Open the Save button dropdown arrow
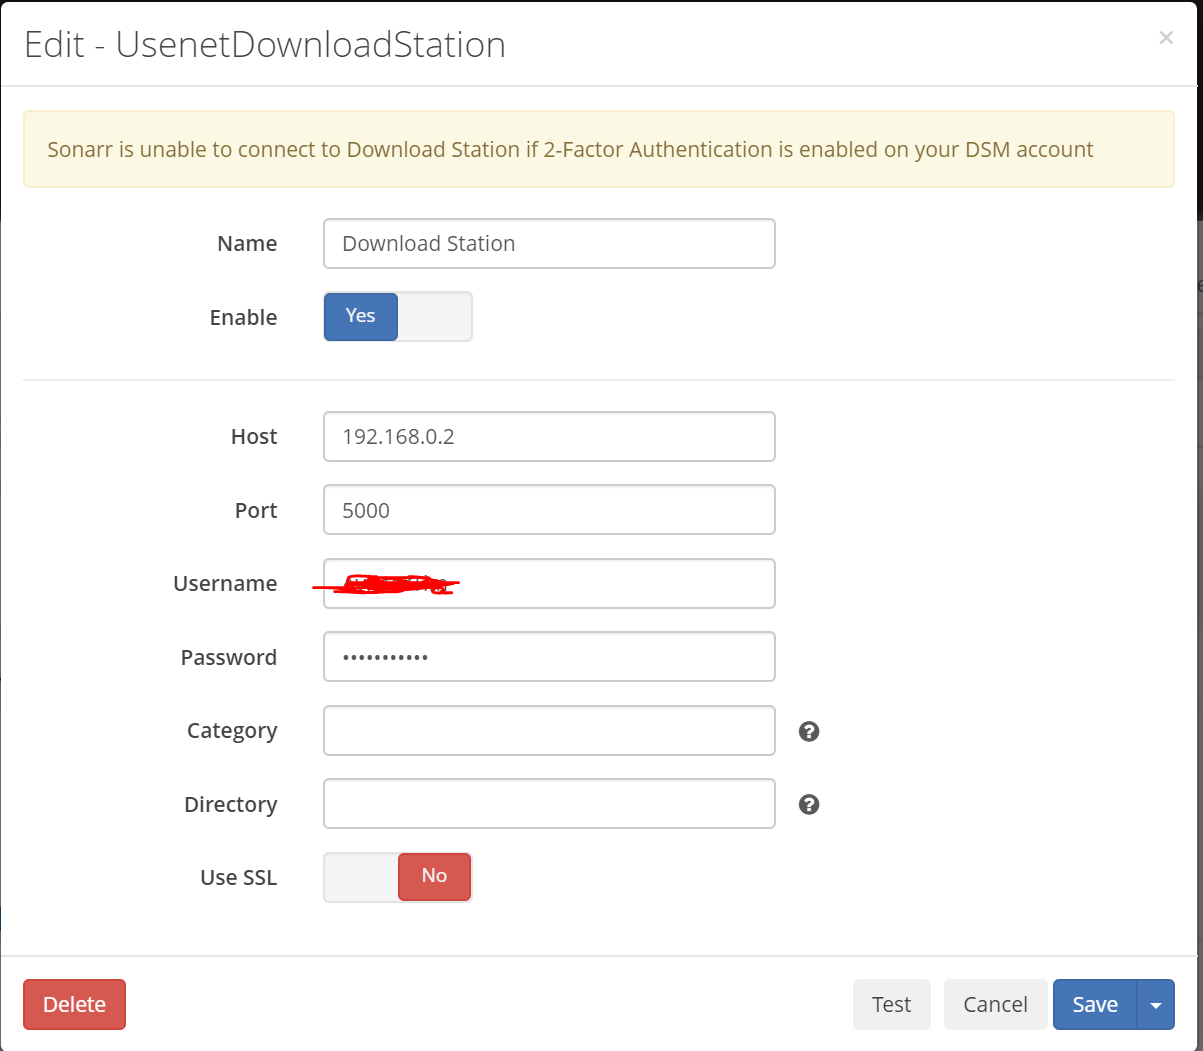The width and height of the screenshot is (1203, 1051). point(1156,1004)
